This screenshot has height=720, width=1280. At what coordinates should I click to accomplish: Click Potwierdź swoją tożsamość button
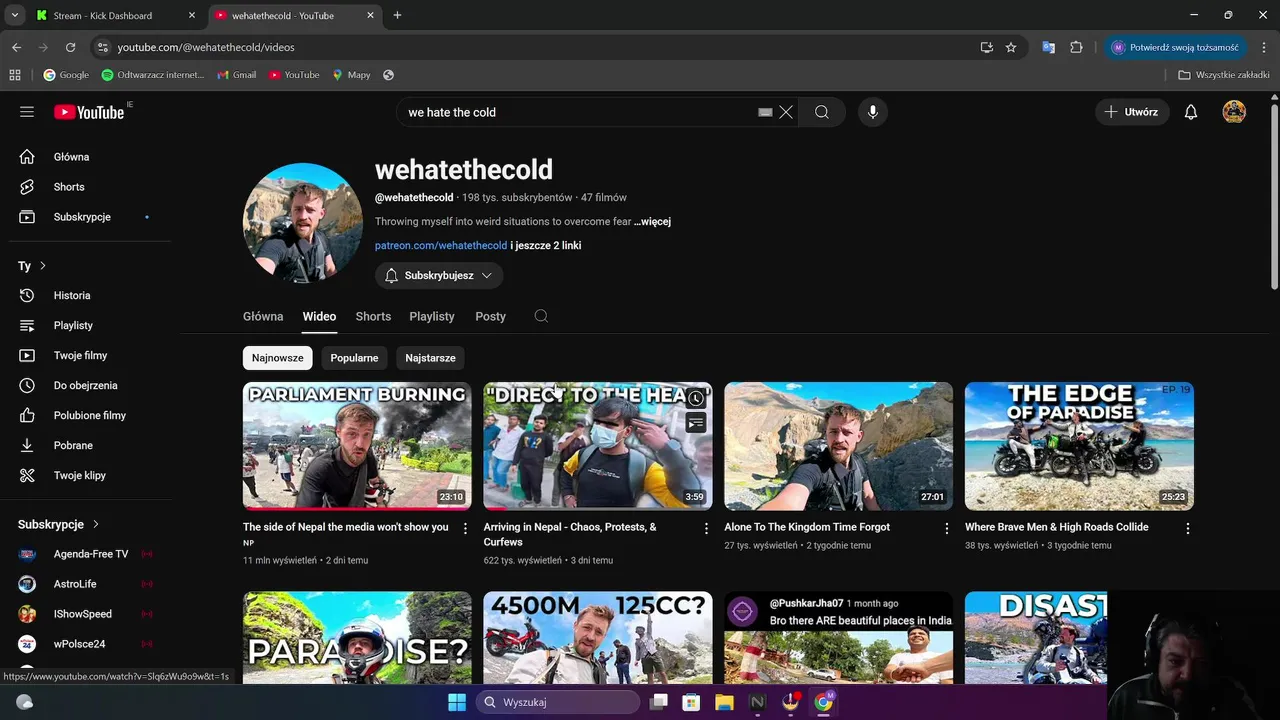(x=1175, y=47)
